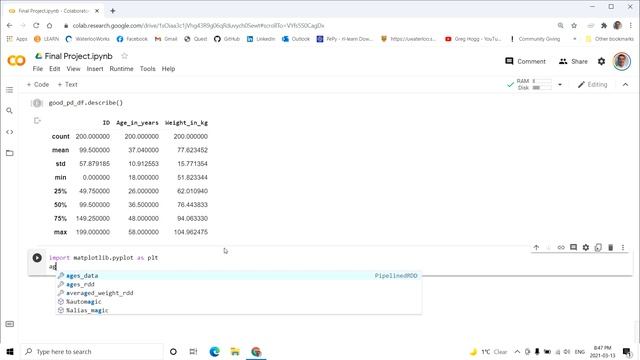Open the Gmail bookmark
640x360 pixels.
166,39
